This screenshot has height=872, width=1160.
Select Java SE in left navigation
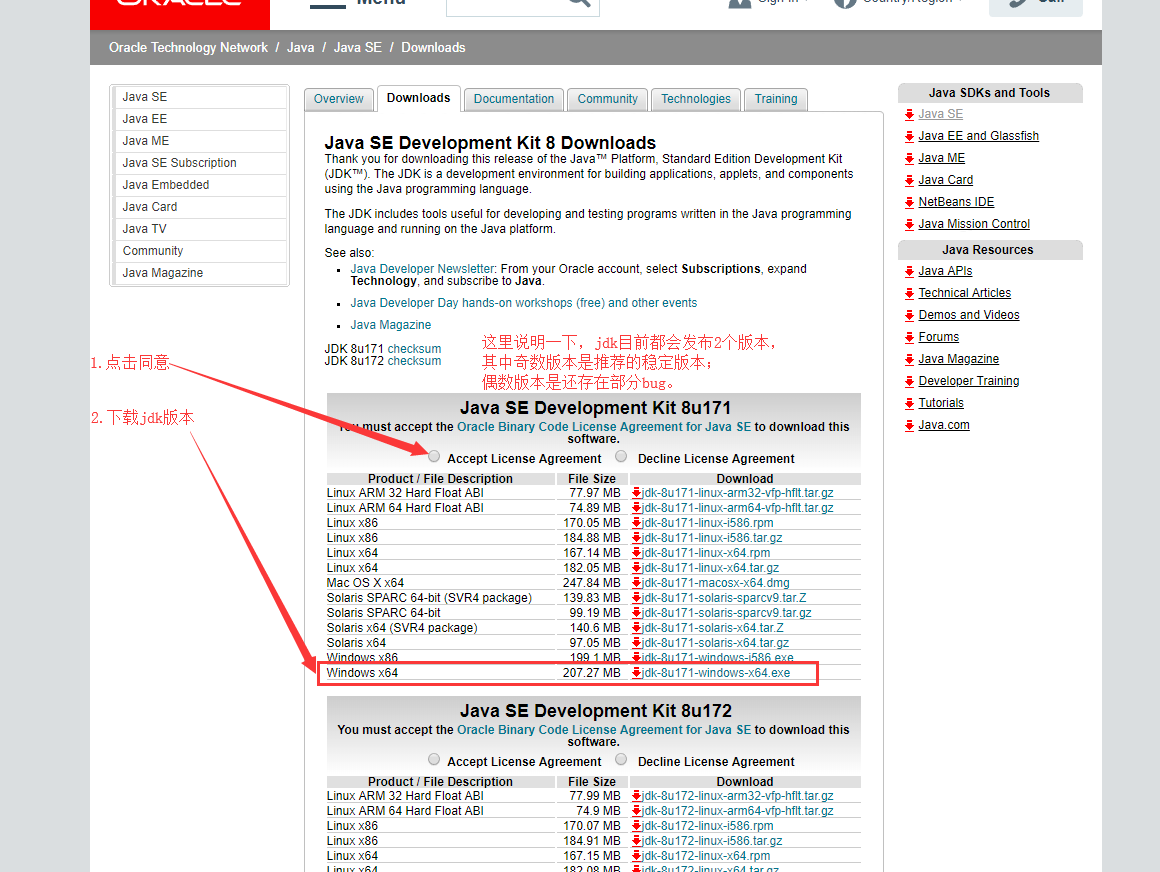pos(200,97)
